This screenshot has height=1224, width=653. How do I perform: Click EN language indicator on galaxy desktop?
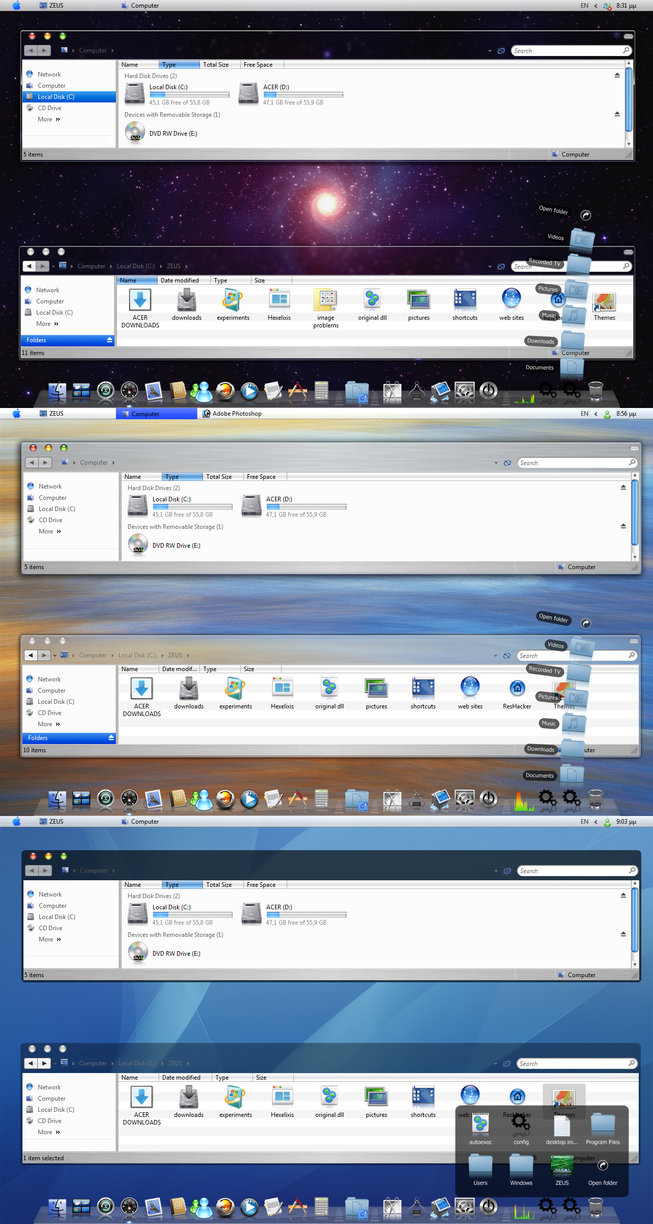[x=584, y=5]
